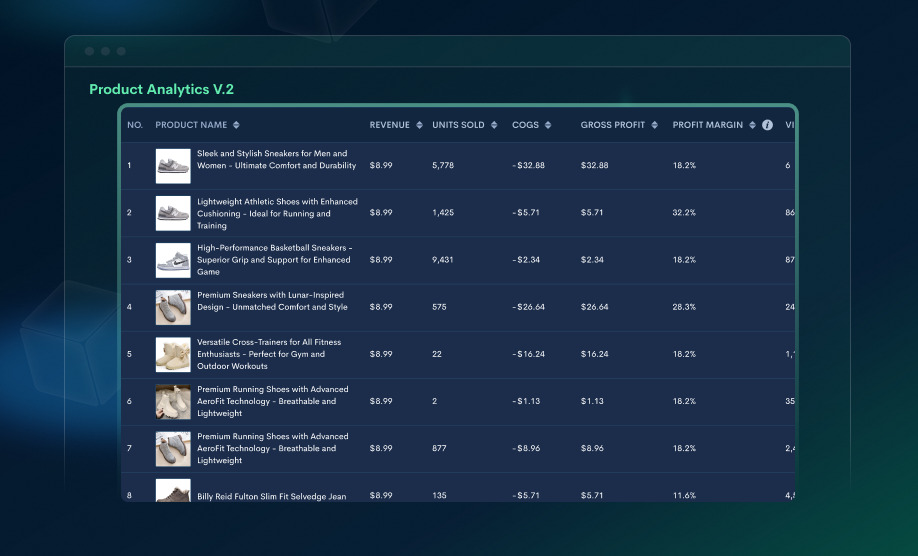Image resolution: width=918 pixels, height=556 pixels.
Task: Click row 7 Premium Running Shoes thumbnail
Action: 173,449
